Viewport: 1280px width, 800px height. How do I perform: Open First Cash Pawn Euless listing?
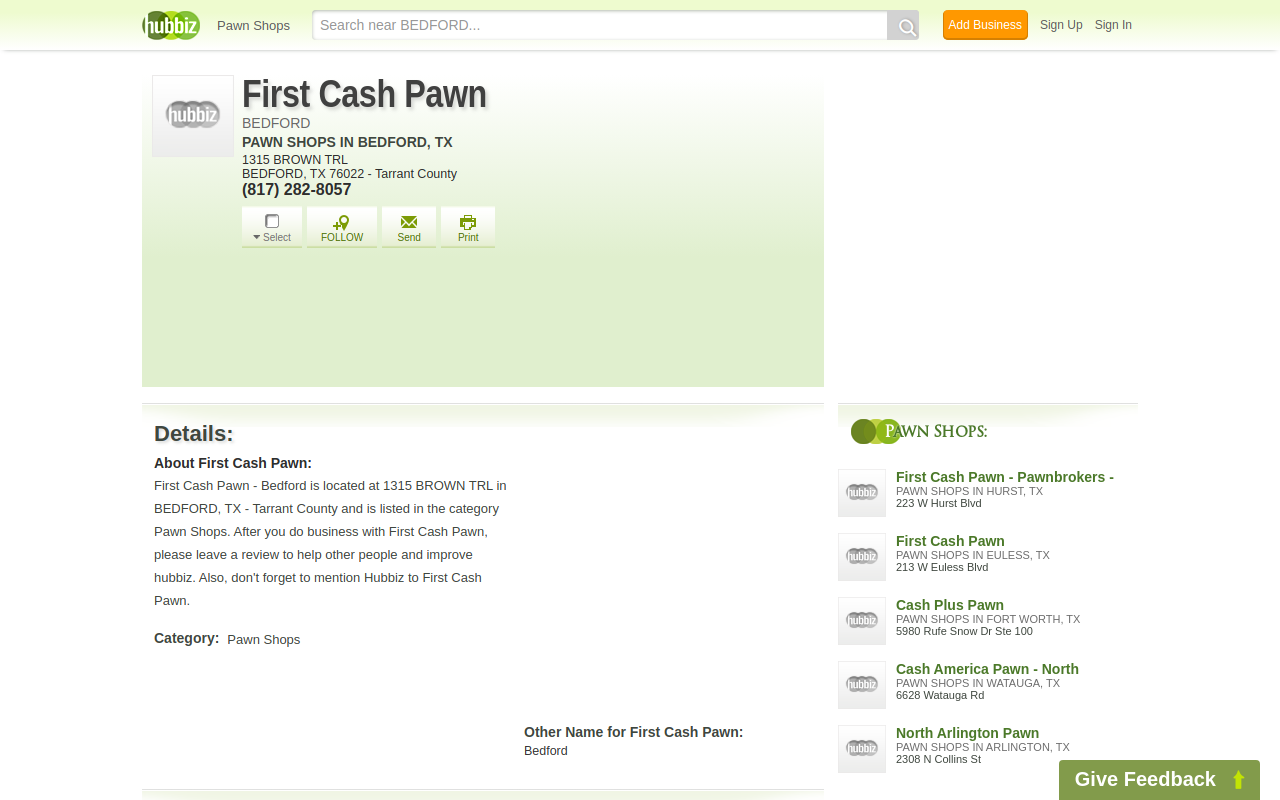tap(950, 541)
